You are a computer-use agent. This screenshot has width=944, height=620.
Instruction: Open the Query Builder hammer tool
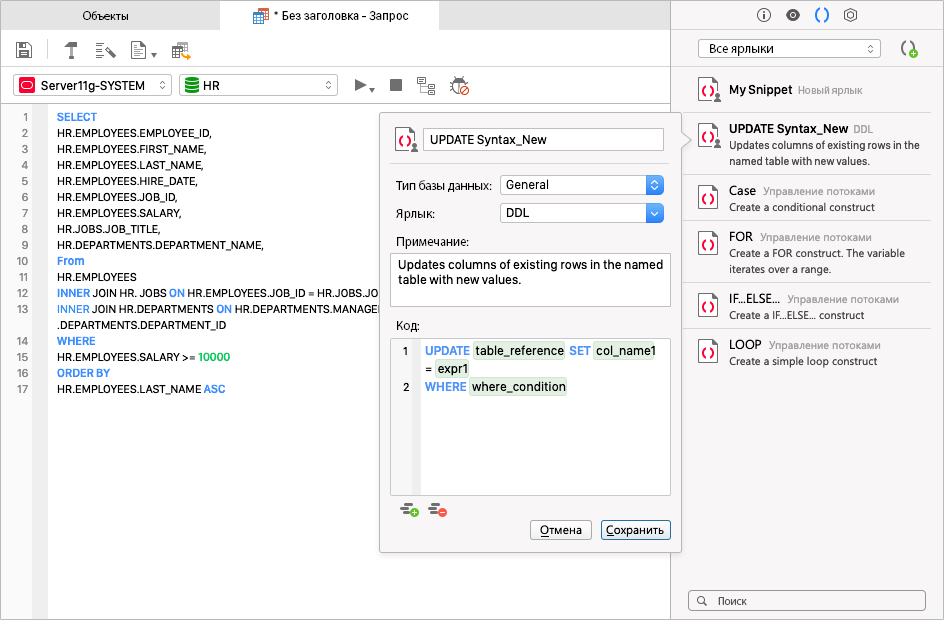[x=72, y=50]
